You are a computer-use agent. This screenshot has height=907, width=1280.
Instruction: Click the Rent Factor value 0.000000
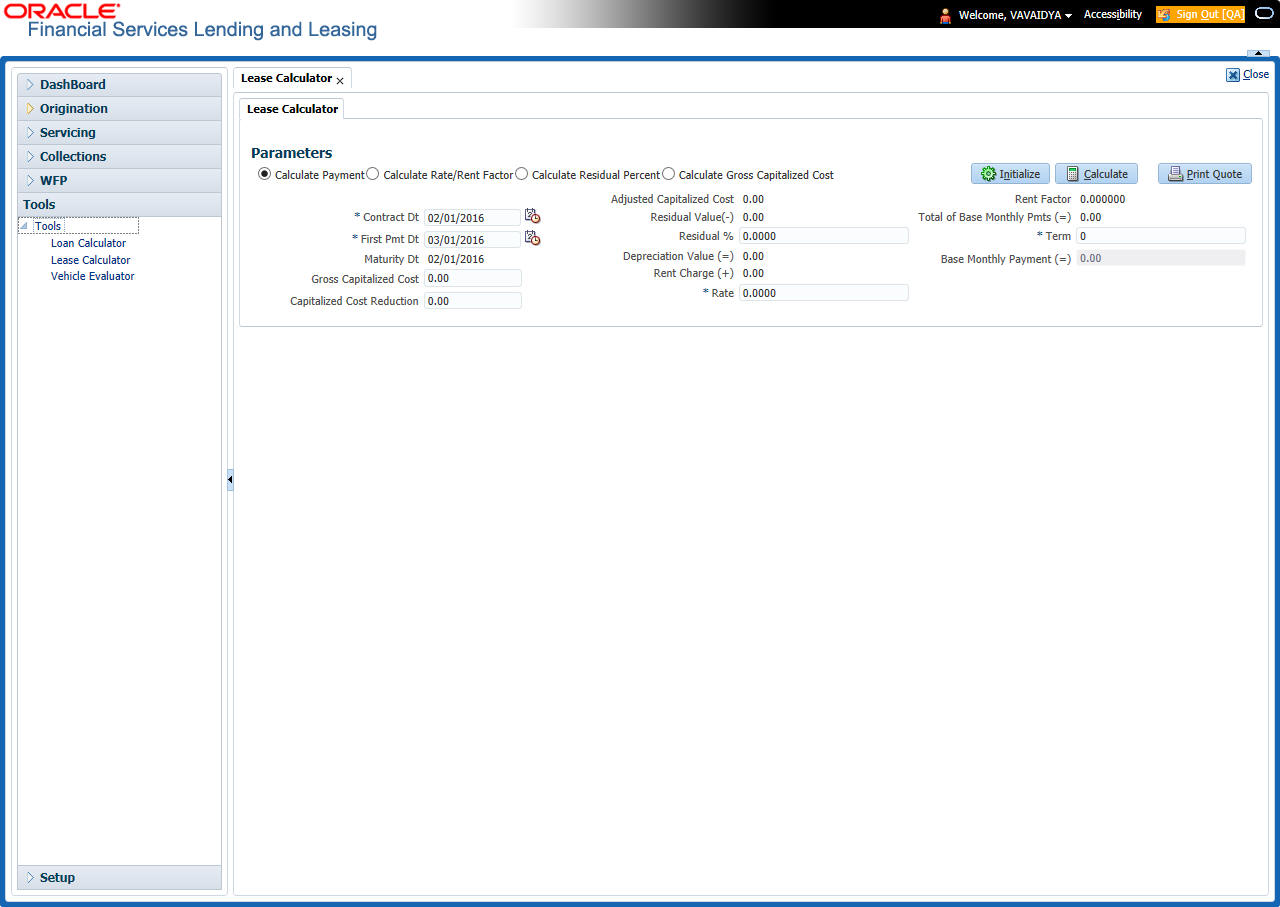coord(1103,199)
